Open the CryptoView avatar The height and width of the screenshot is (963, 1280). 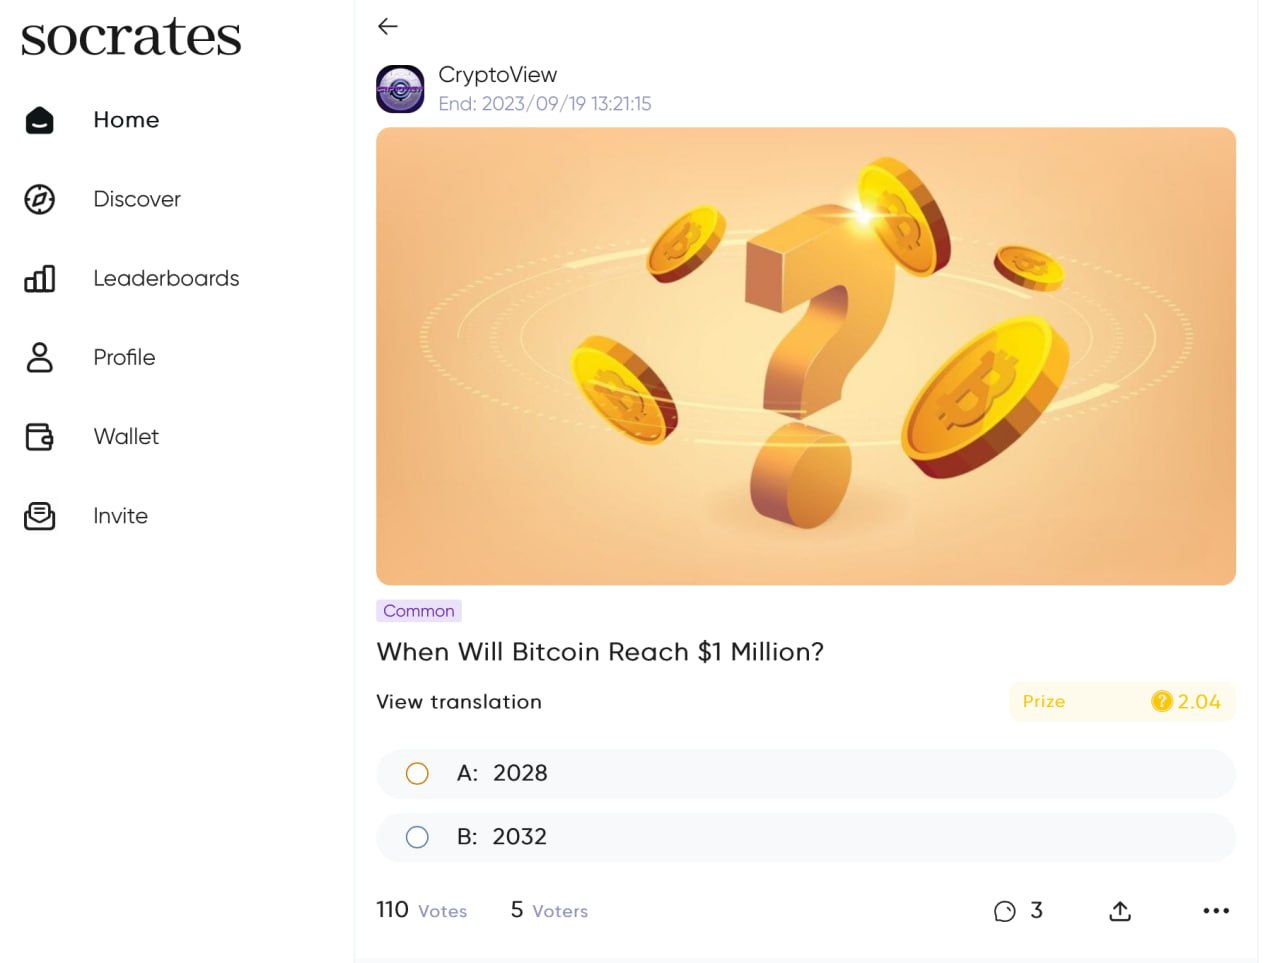coord(400,89)
